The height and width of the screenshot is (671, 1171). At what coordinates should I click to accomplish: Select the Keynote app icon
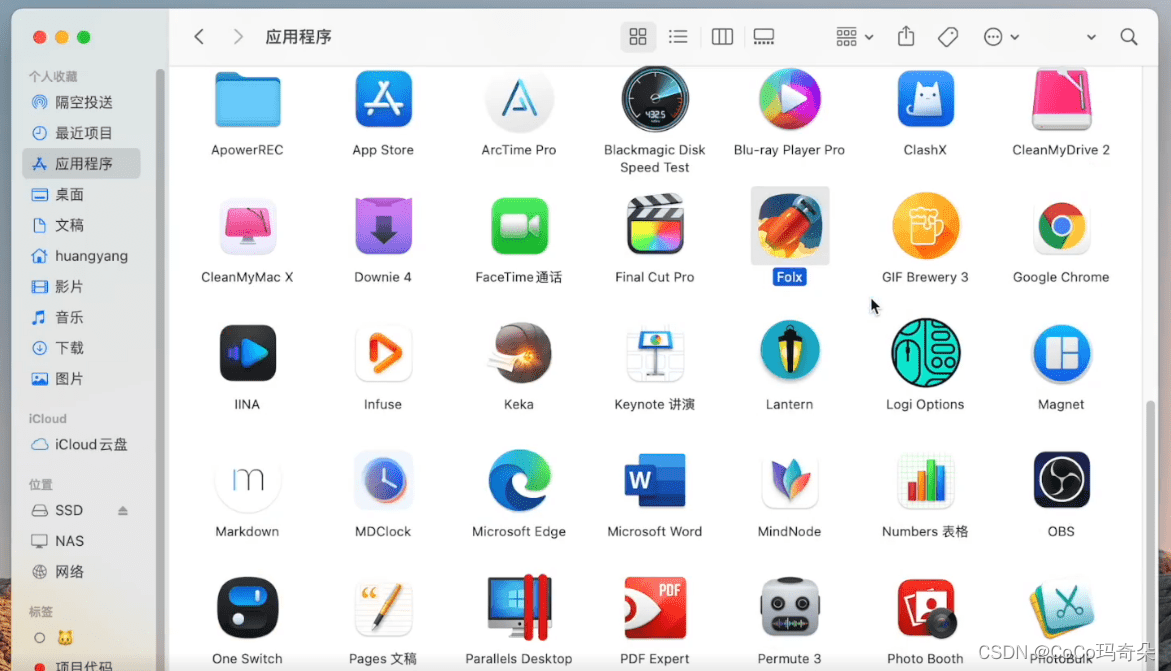coord(655,353)
